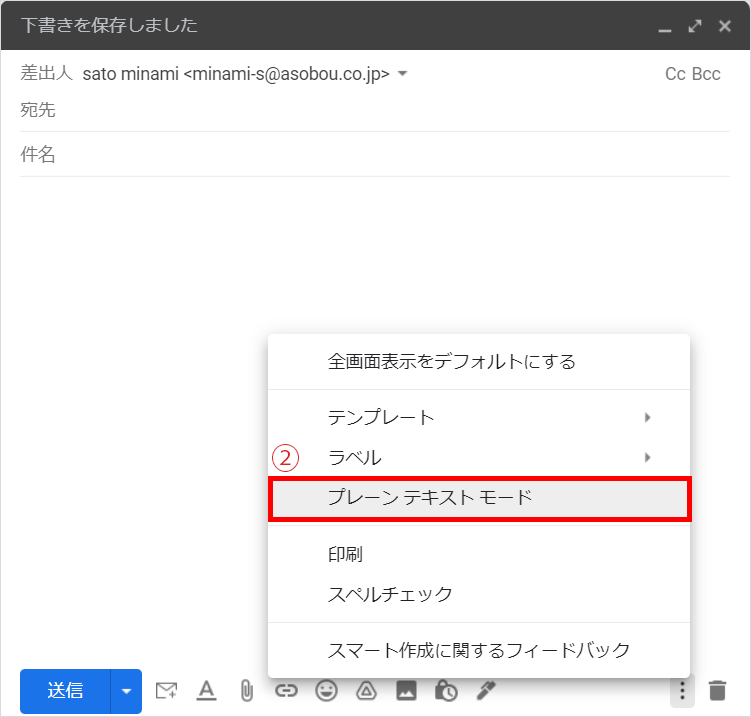
Task: Select 全画面表示をデフォルトにする menu item
Action: pos(479,362)
